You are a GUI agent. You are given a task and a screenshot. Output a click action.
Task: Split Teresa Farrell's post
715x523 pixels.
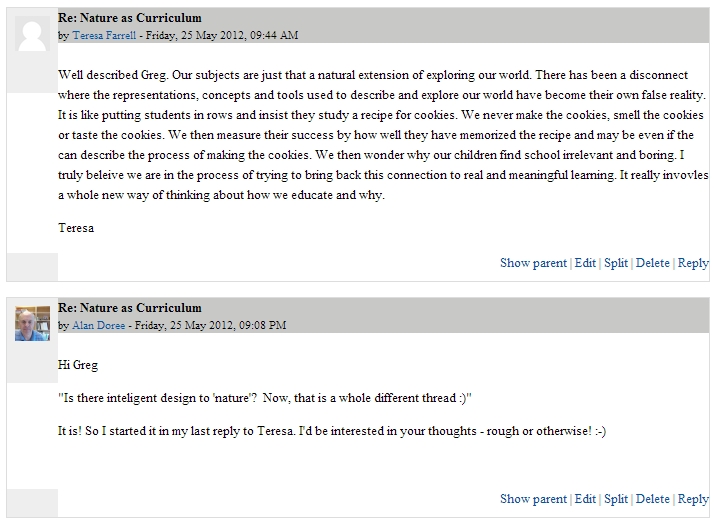(616, 263)
